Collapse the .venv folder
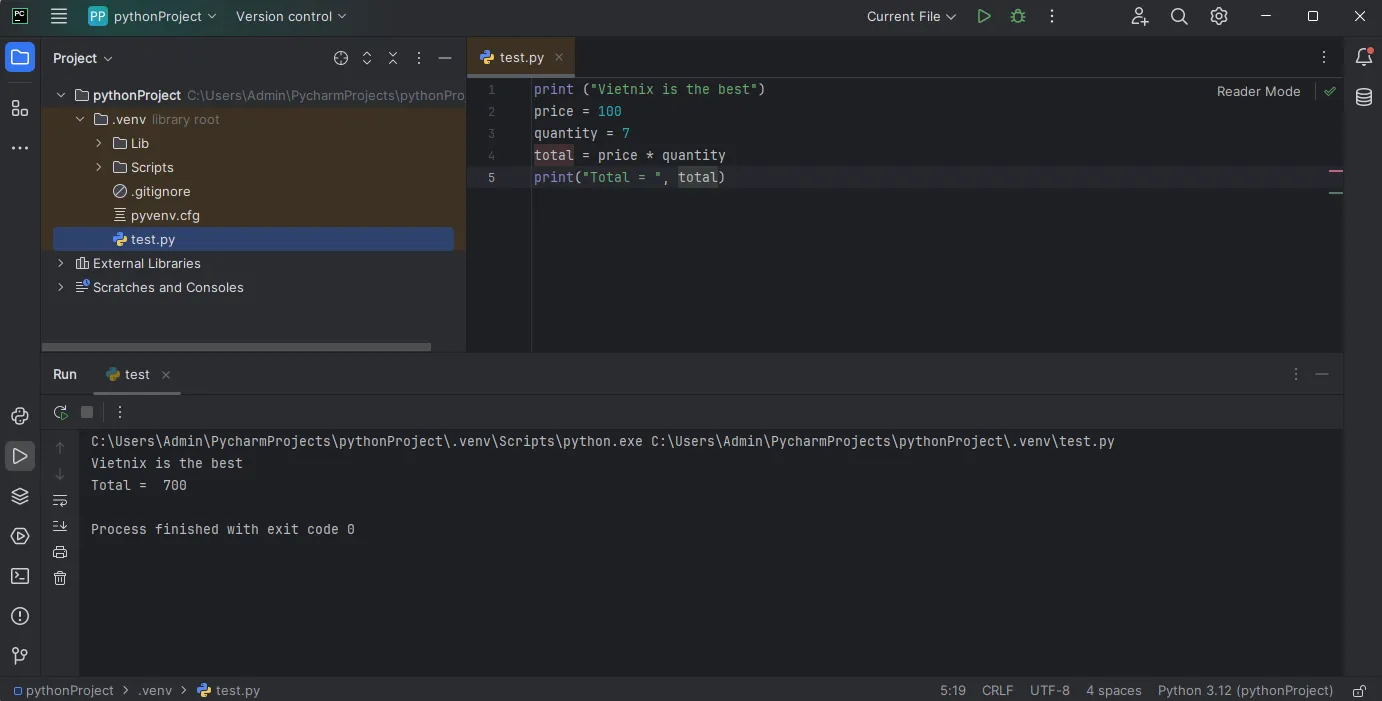The width and height of the screenshot is (1382, 701). (80, 119)
